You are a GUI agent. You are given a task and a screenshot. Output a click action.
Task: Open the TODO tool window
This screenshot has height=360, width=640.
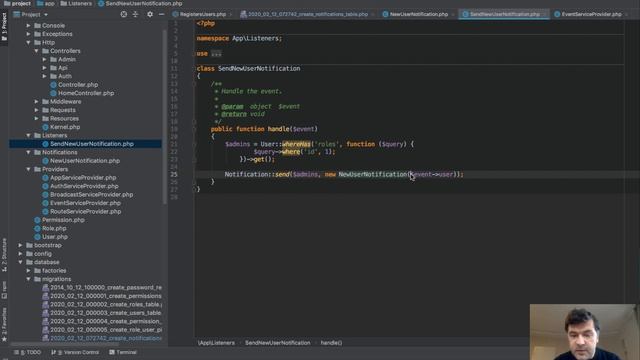28,352
